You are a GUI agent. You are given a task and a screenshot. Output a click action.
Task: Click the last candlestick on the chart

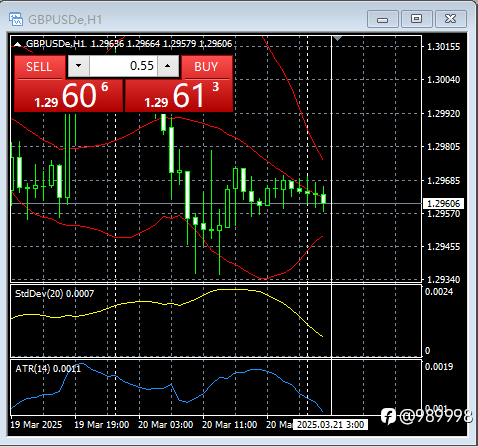(x=323, y=199)
